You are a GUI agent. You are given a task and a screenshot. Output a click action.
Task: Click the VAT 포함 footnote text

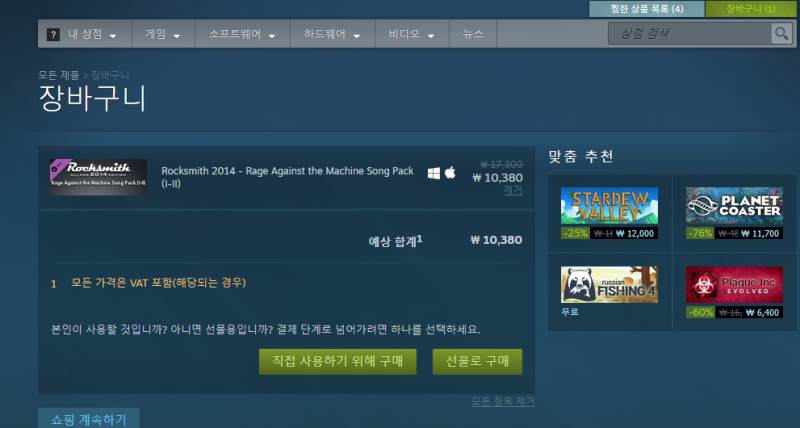pyautogui.click(x=158, y=283)
